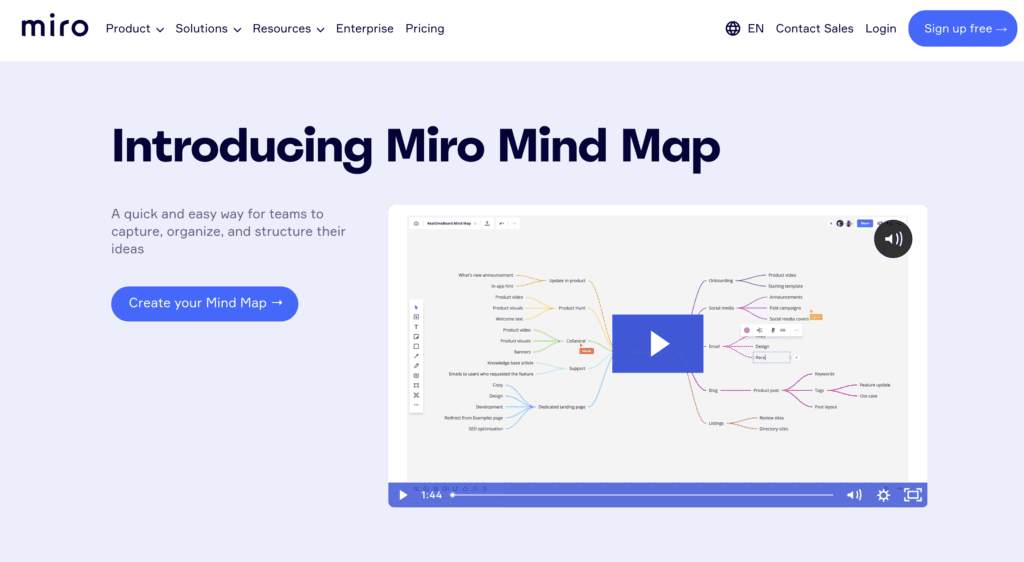Click the 'Feature update' mind map node
This screenshot has height=562, width=1024.
click(875, 385)
